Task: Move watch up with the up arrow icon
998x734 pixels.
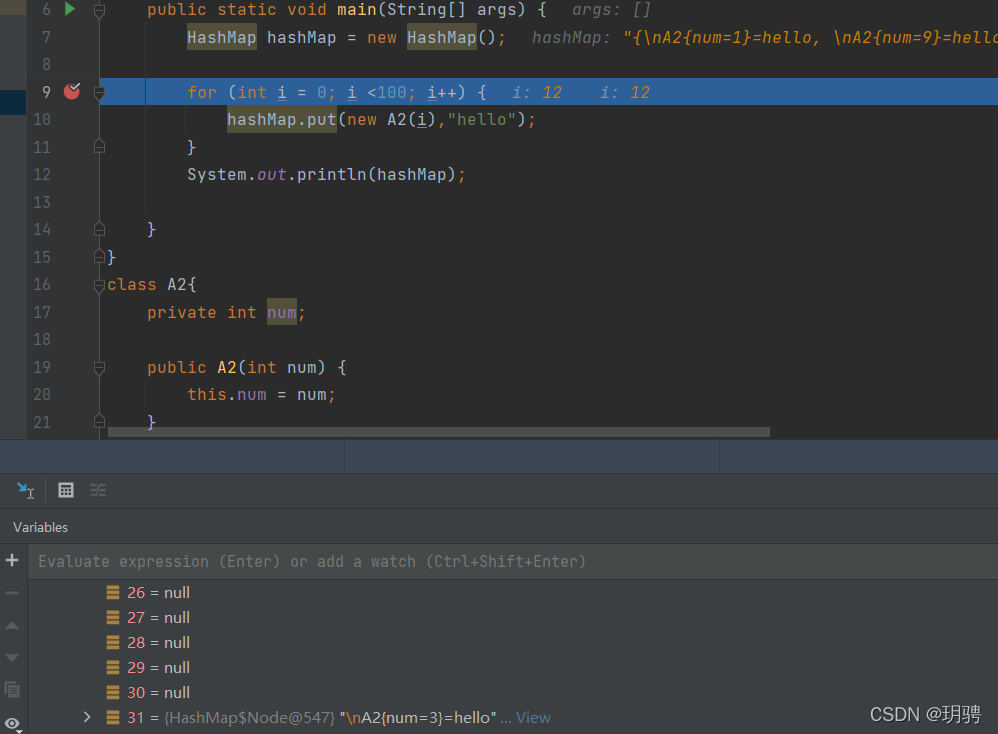Action: click(12, 626)
